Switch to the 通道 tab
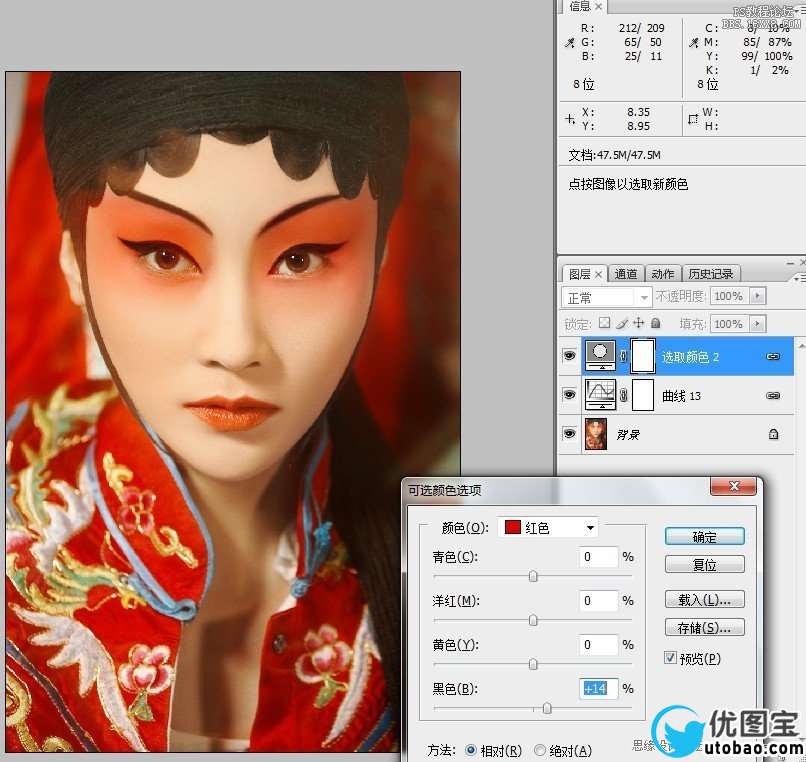 point(626,274)
